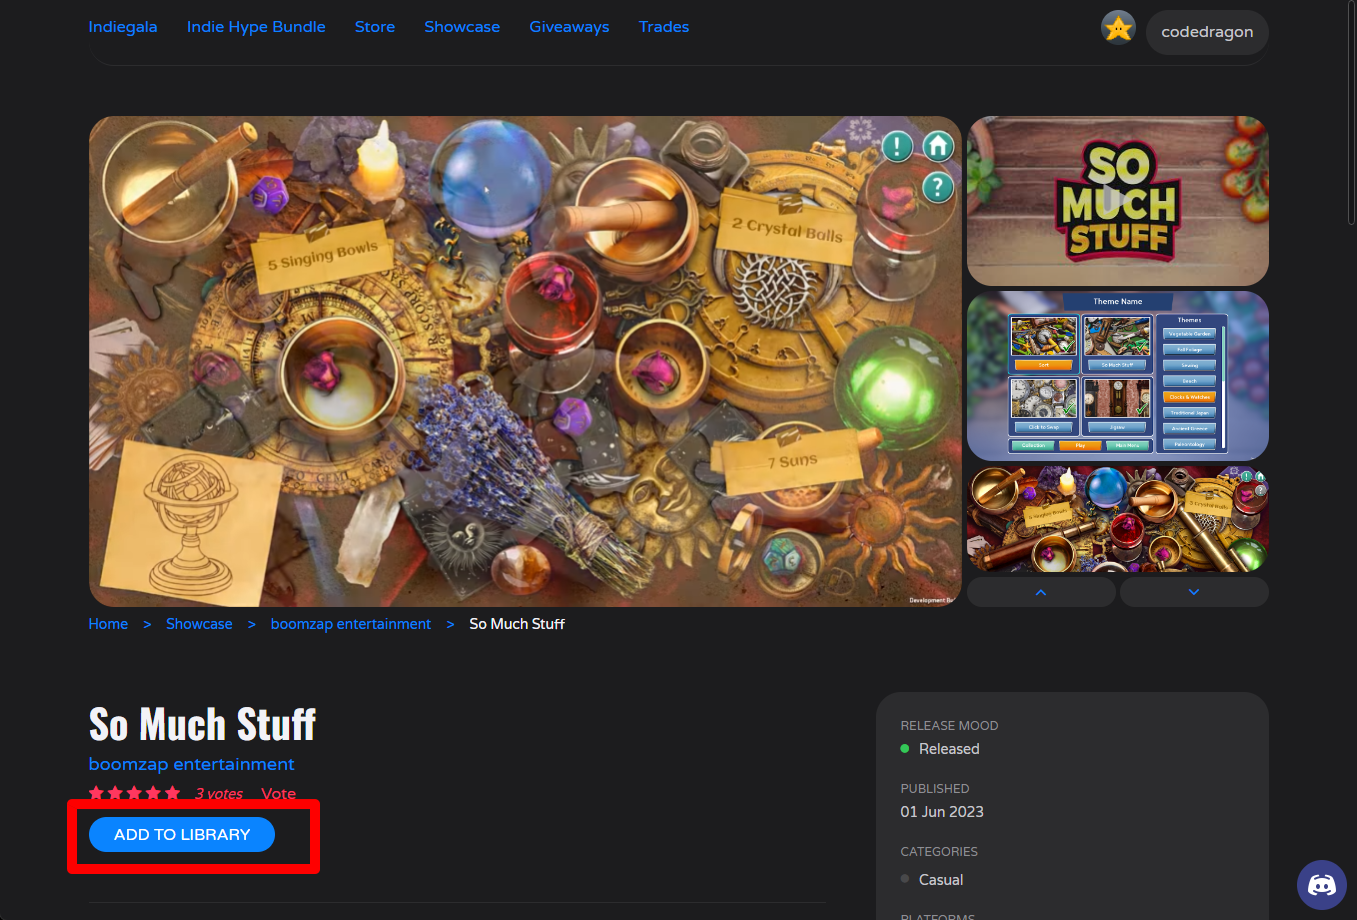
Task: Open the Showcase nav item in the header
Action: [x=462, y=27]
